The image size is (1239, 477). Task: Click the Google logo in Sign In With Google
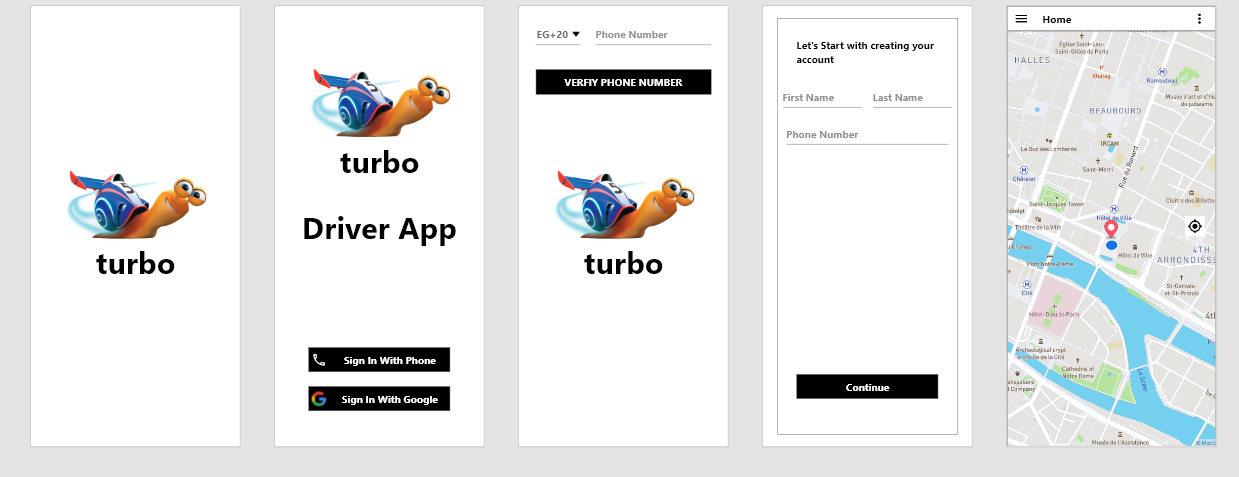click(x=319, y=399)
